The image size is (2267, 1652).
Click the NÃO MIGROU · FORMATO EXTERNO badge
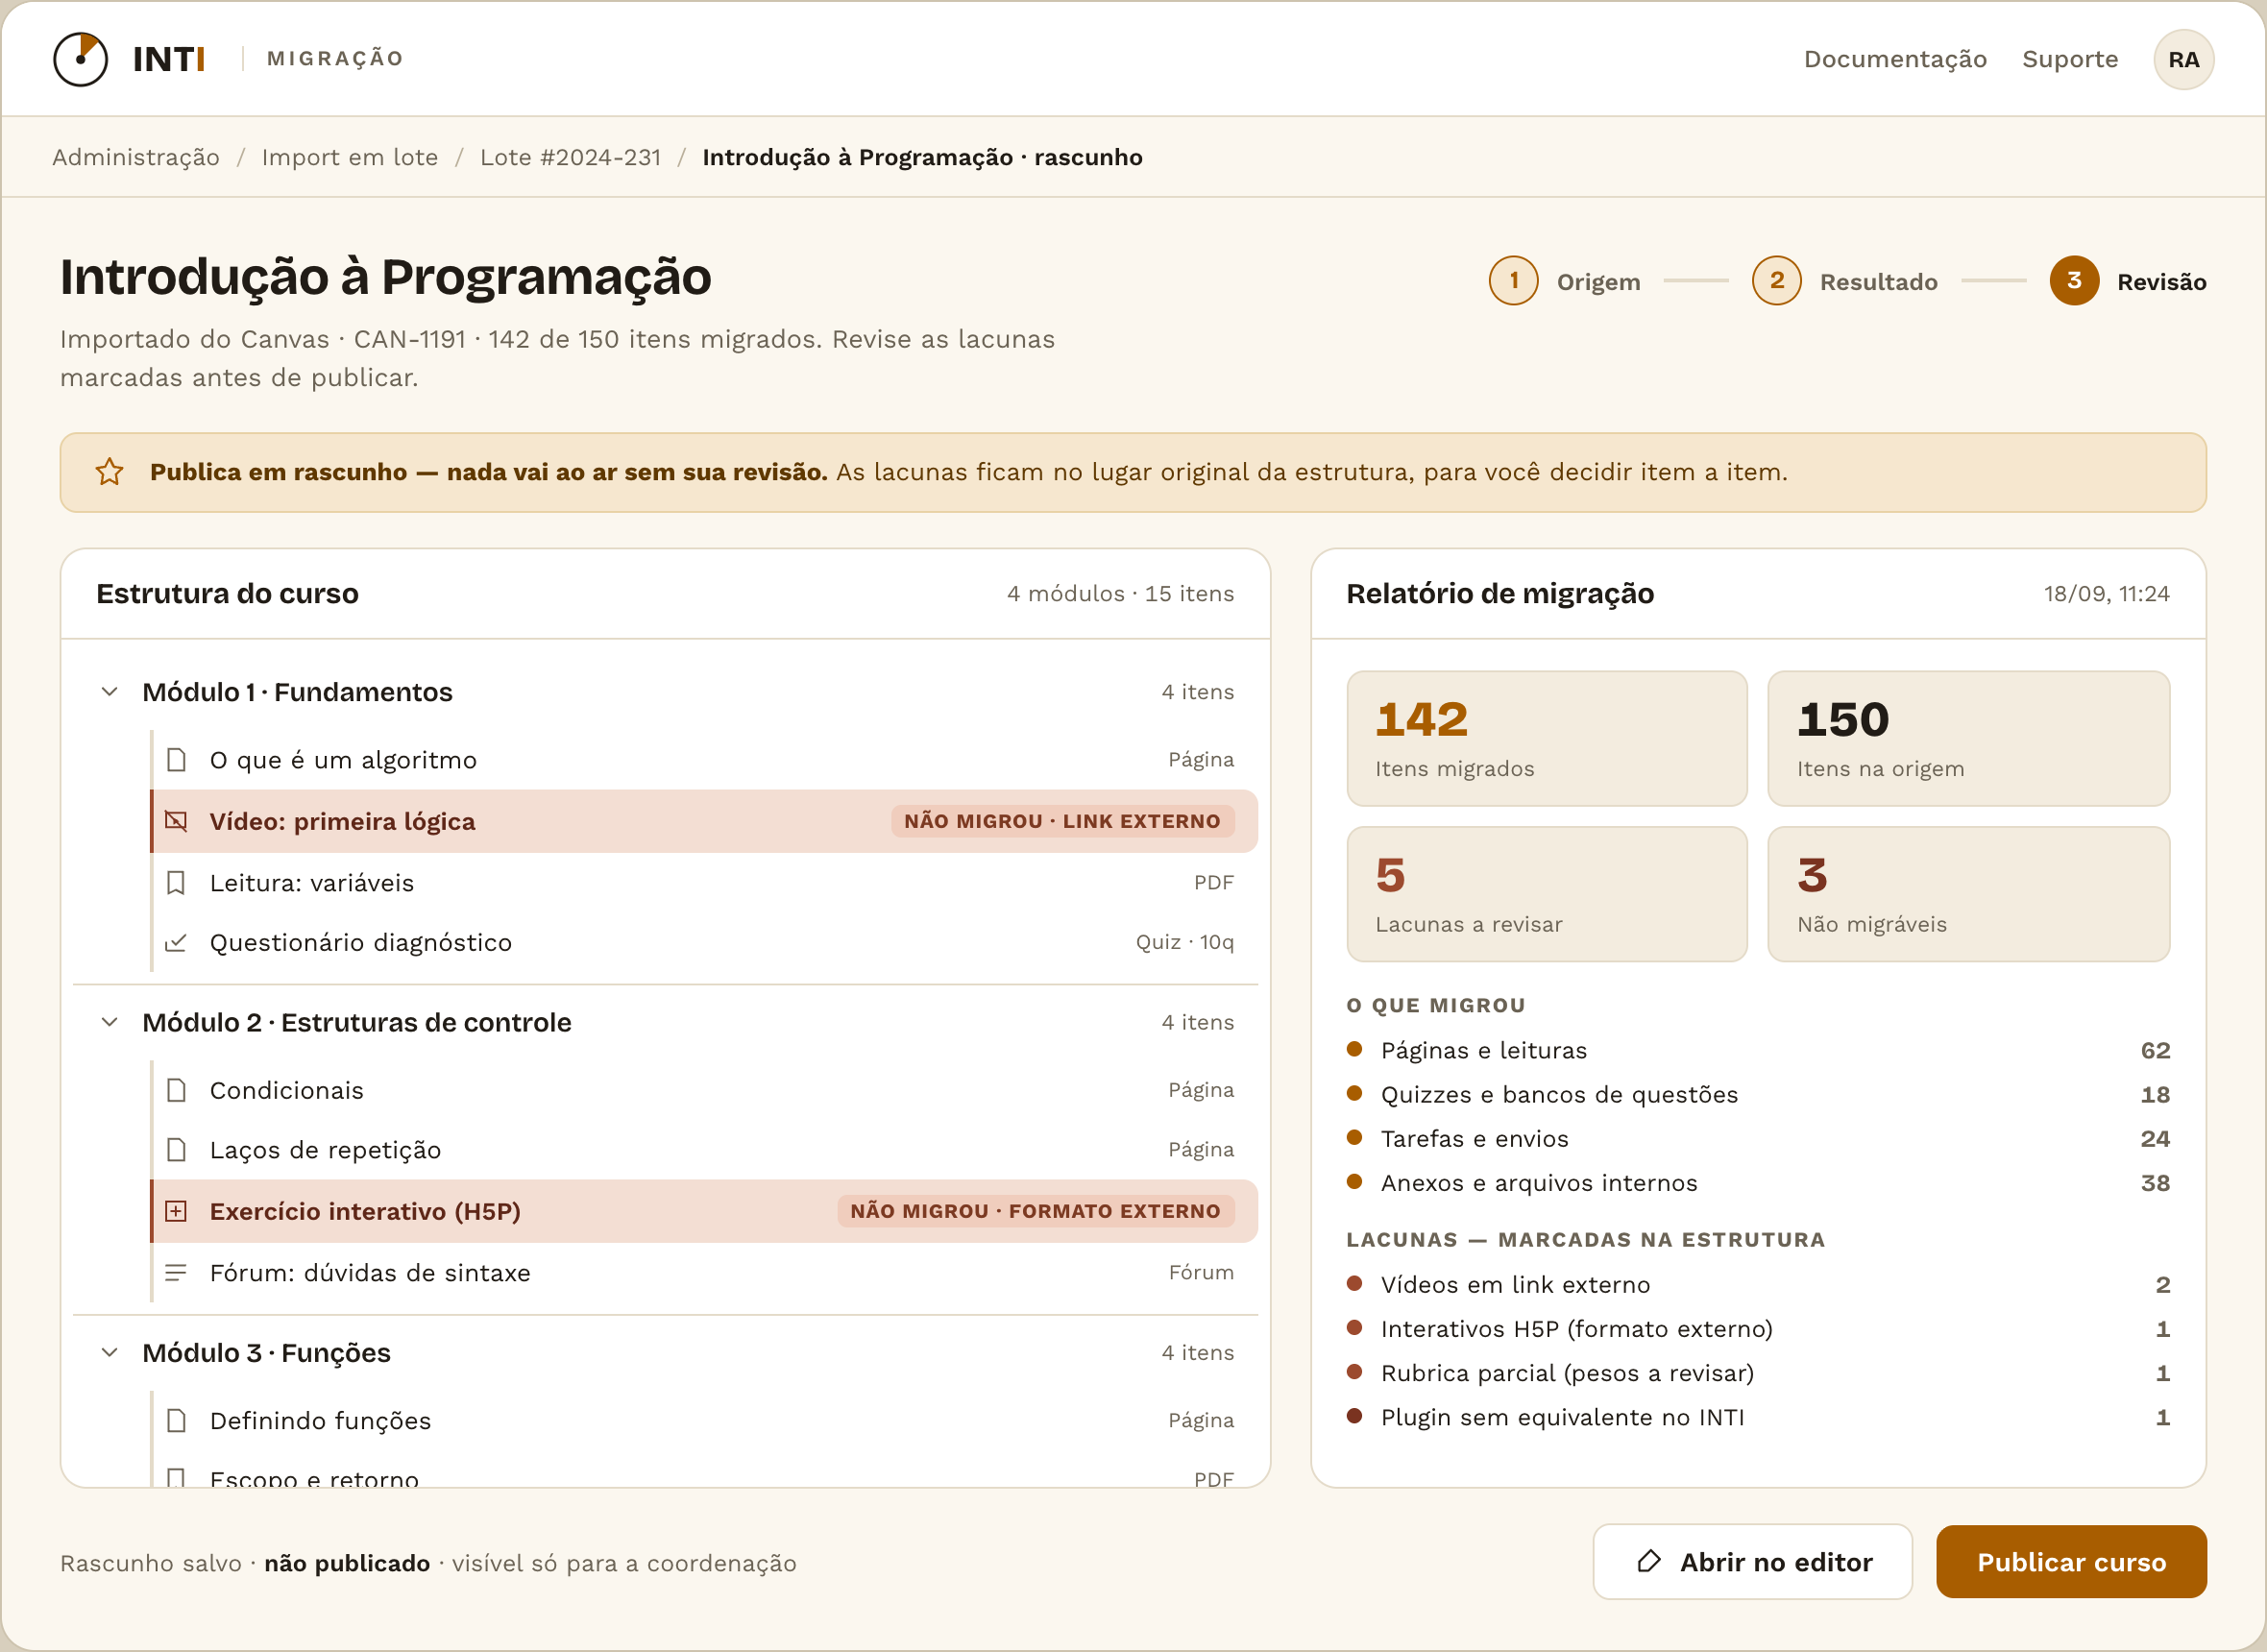coord(1035,1211)
